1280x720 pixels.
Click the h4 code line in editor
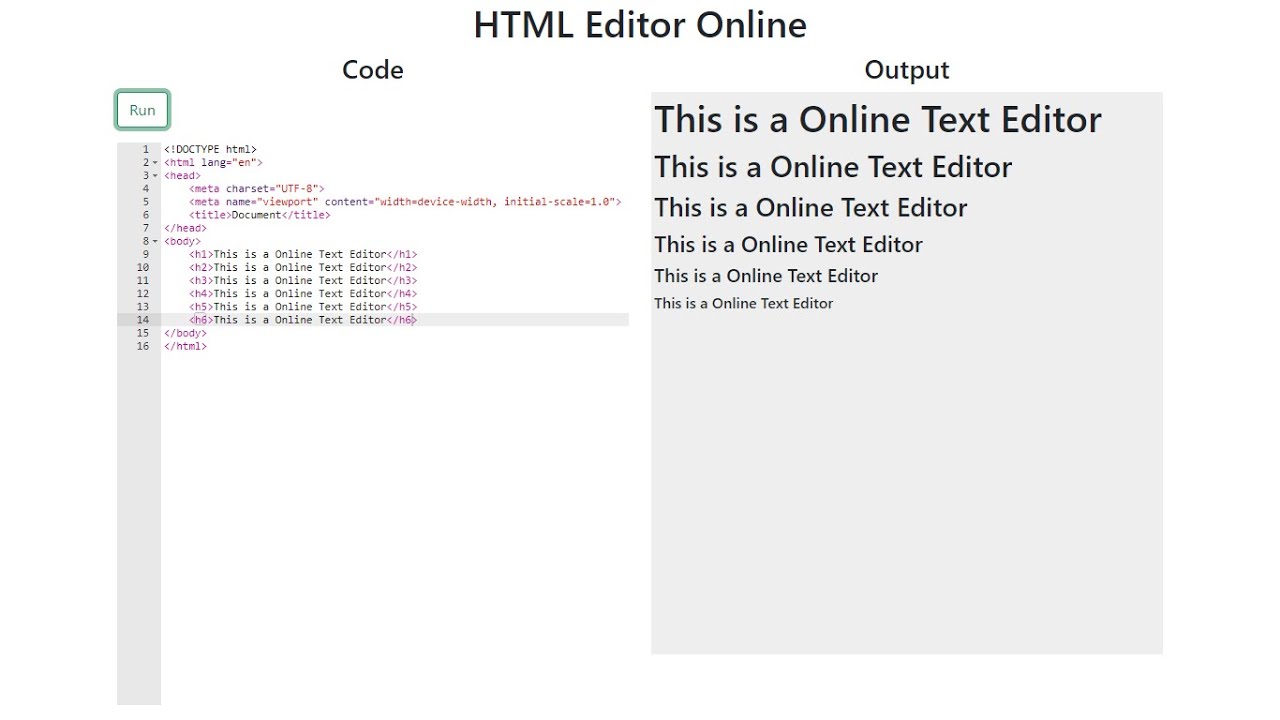point(303,293)
